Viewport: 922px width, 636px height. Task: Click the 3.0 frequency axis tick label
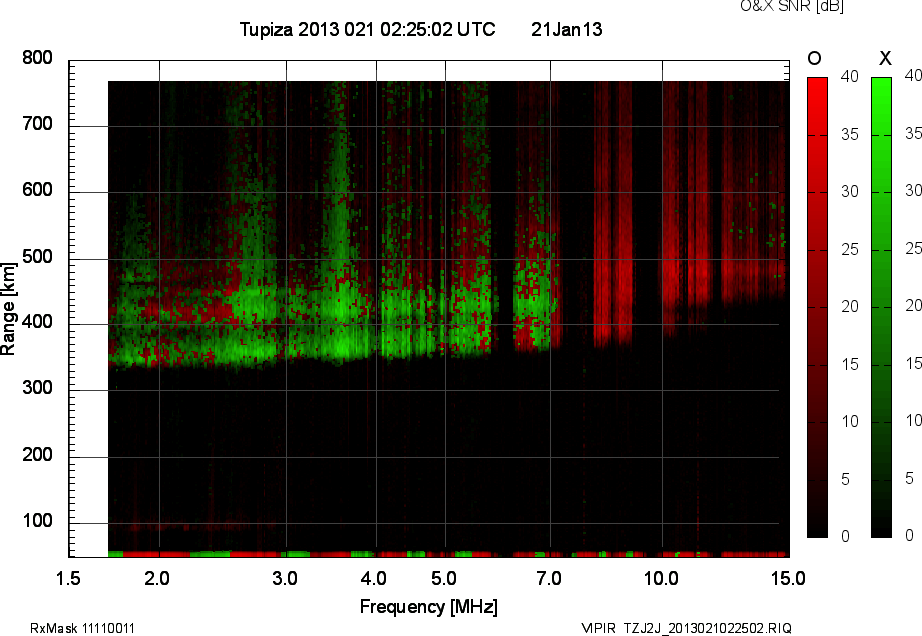(285, 578)
